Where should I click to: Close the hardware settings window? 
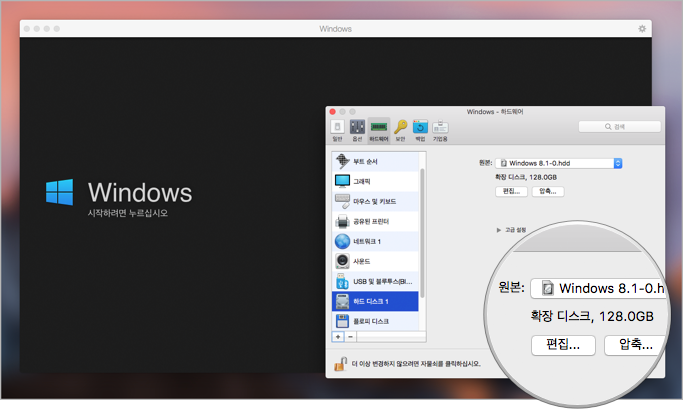[x=333, y=112]
